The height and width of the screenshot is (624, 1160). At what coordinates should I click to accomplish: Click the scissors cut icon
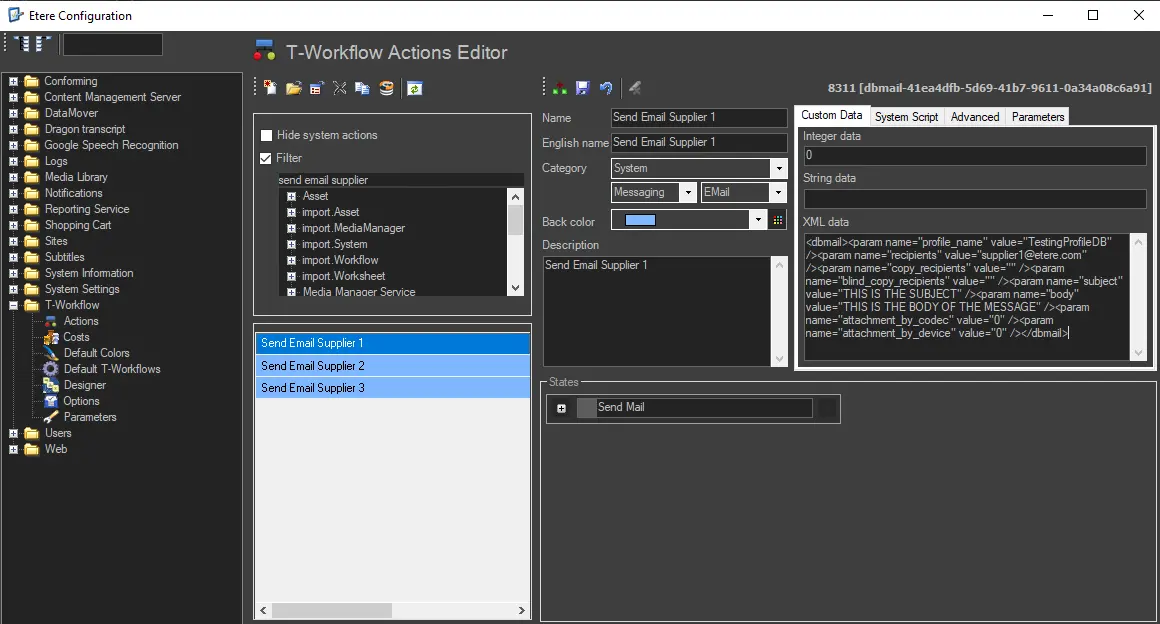coord(339,88)
